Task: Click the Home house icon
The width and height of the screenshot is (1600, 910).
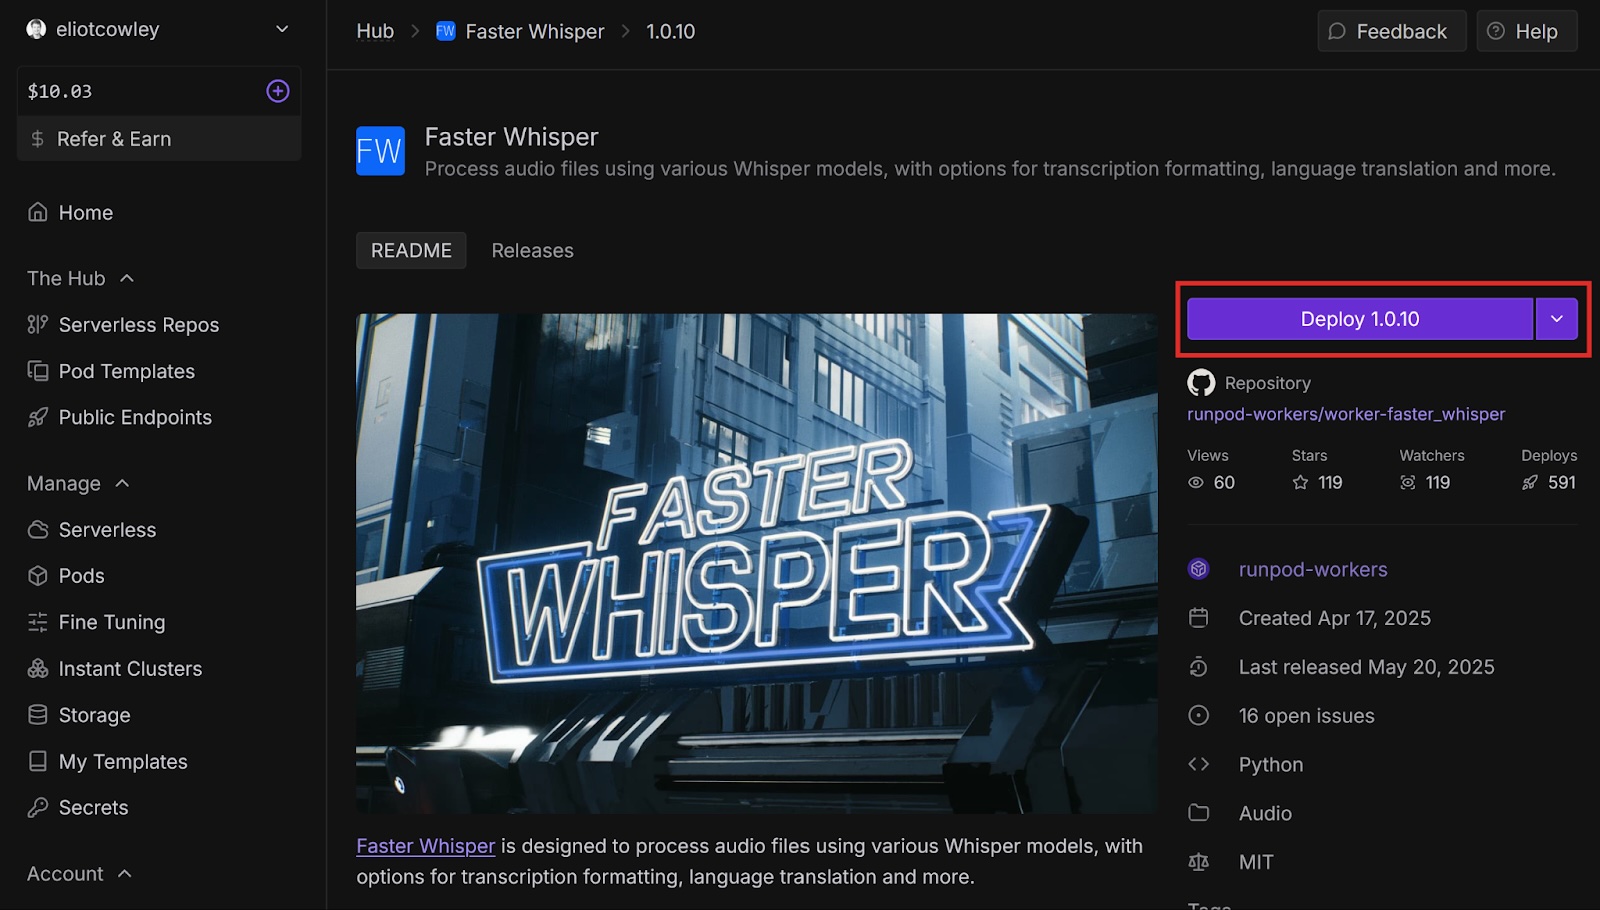Action: [x=38, y=212]
